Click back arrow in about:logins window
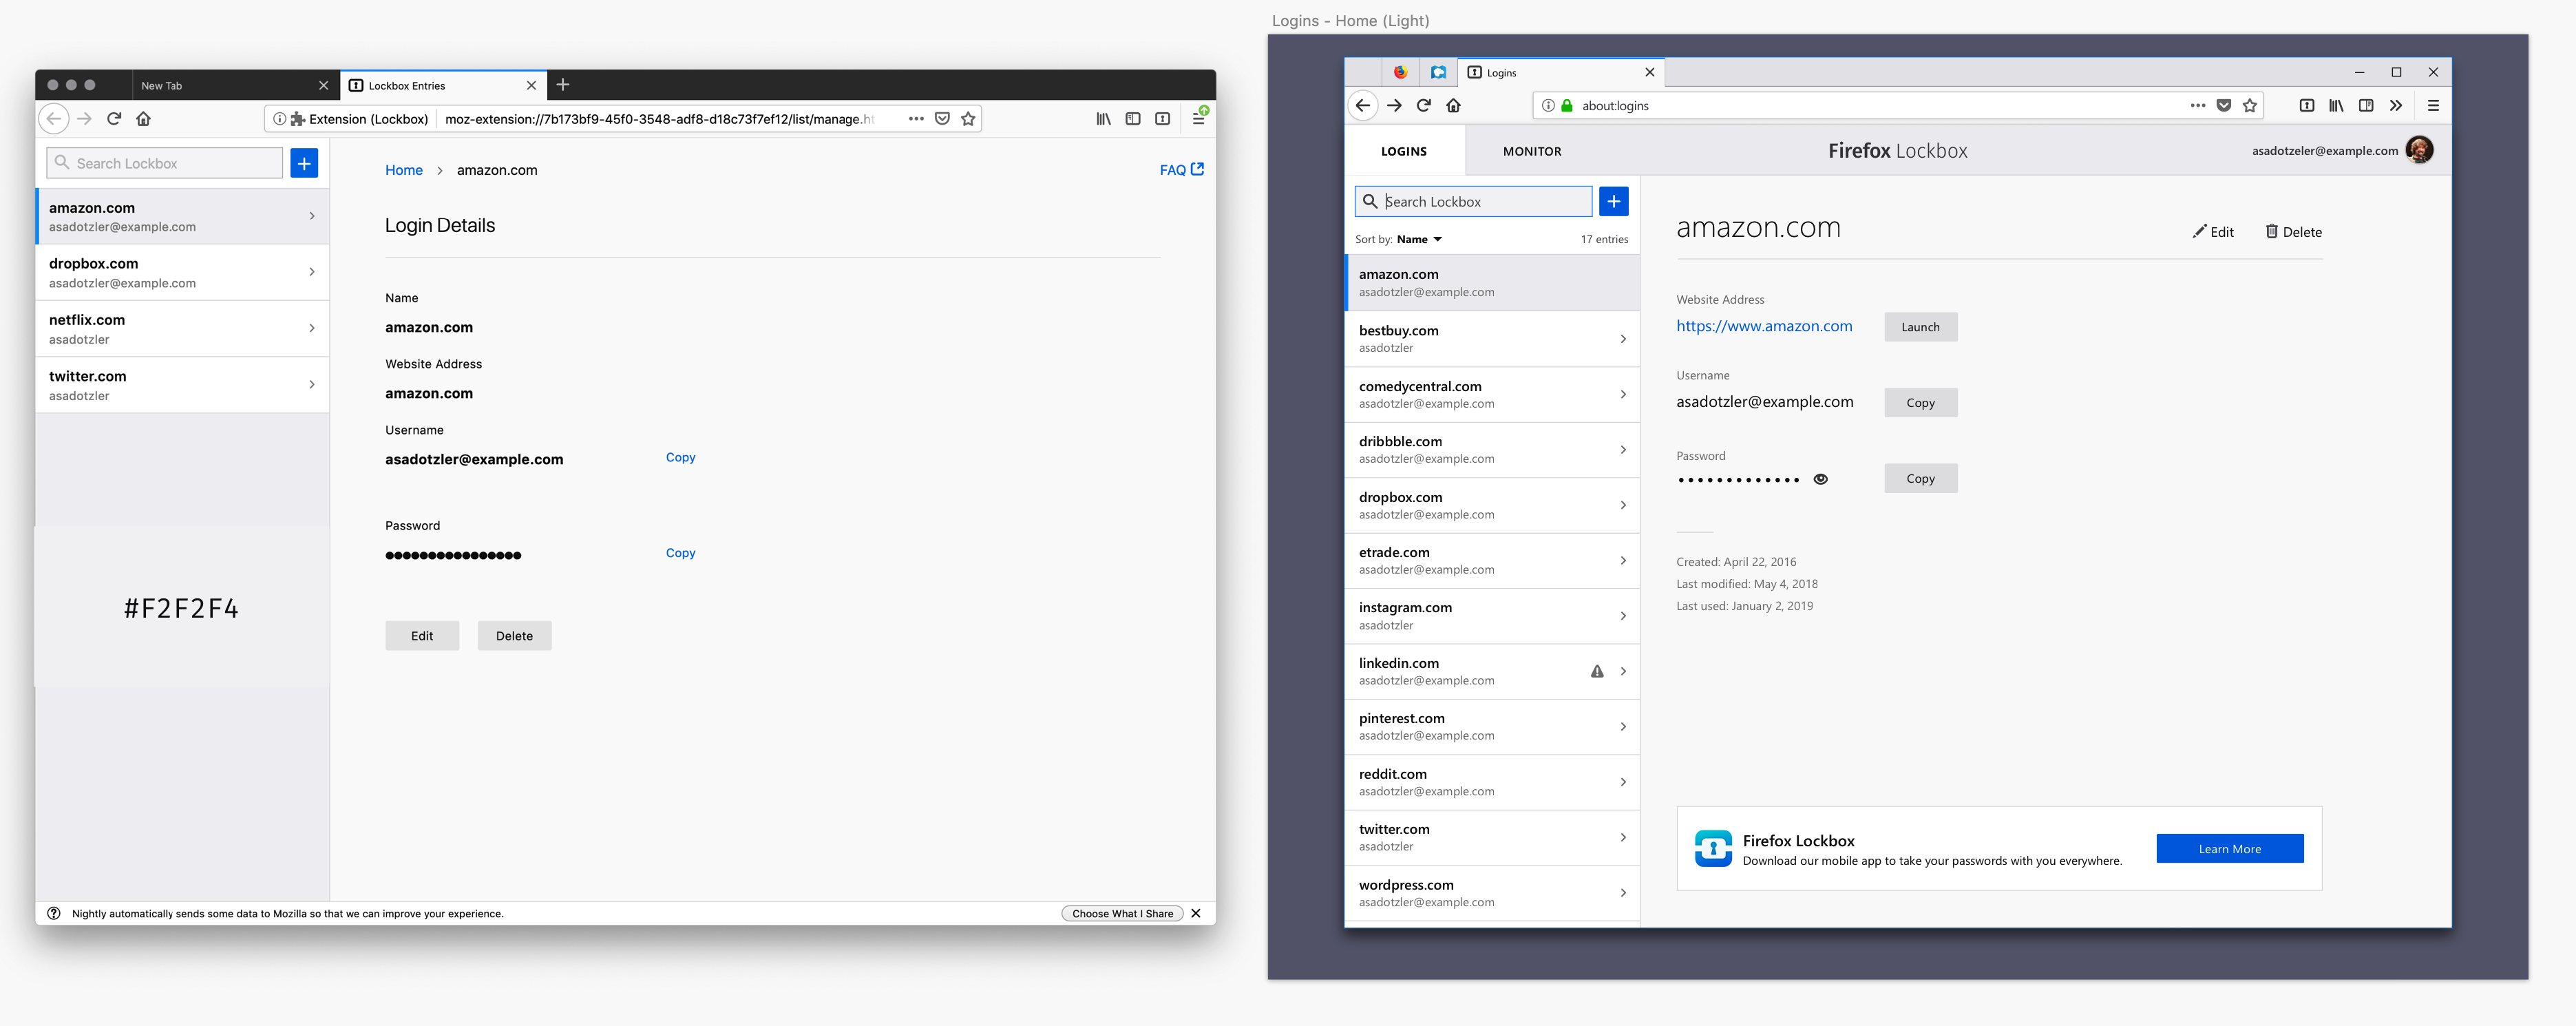2576x1026 pixels. click(1362, 105)
